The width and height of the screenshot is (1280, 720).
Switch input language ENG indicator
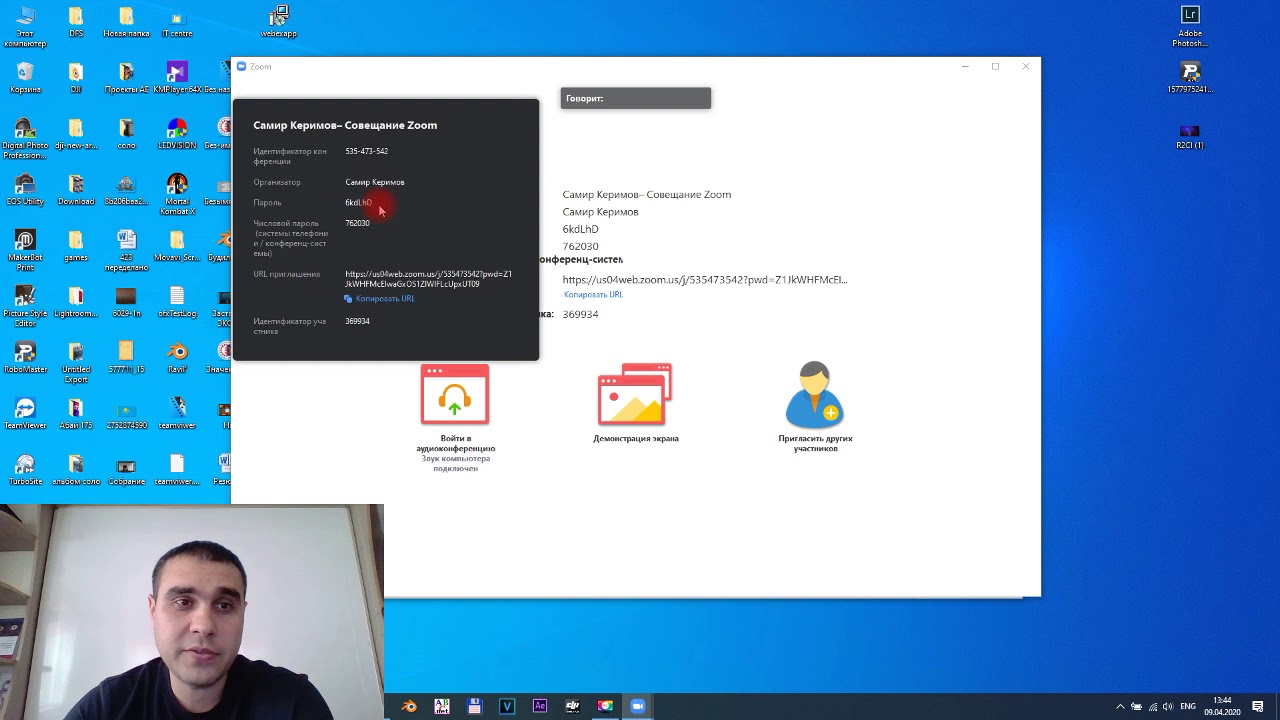coord(1188,707)
